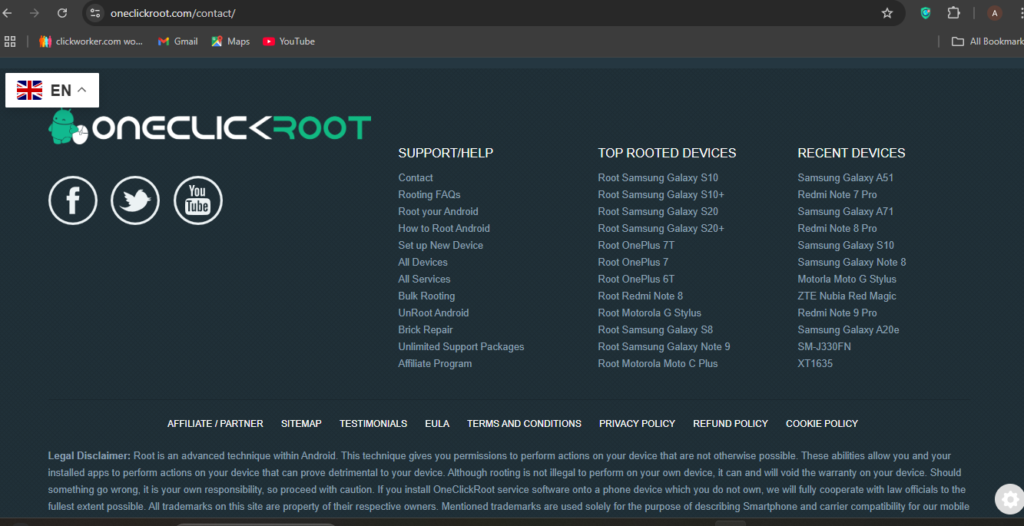Open All Services link

[424, 280]
